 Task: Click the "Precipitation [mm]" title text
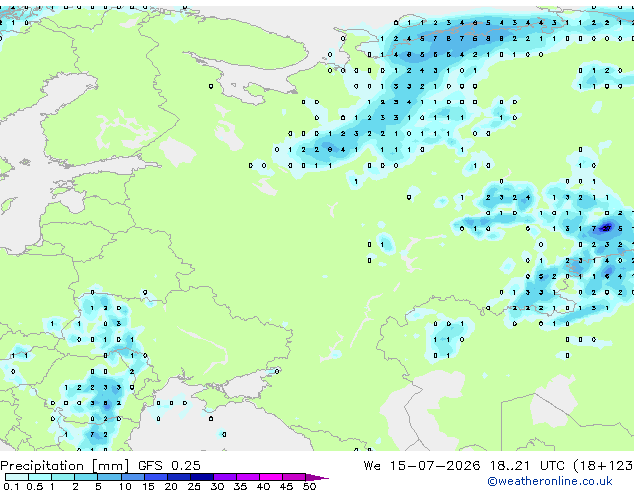tap(64, 466)
